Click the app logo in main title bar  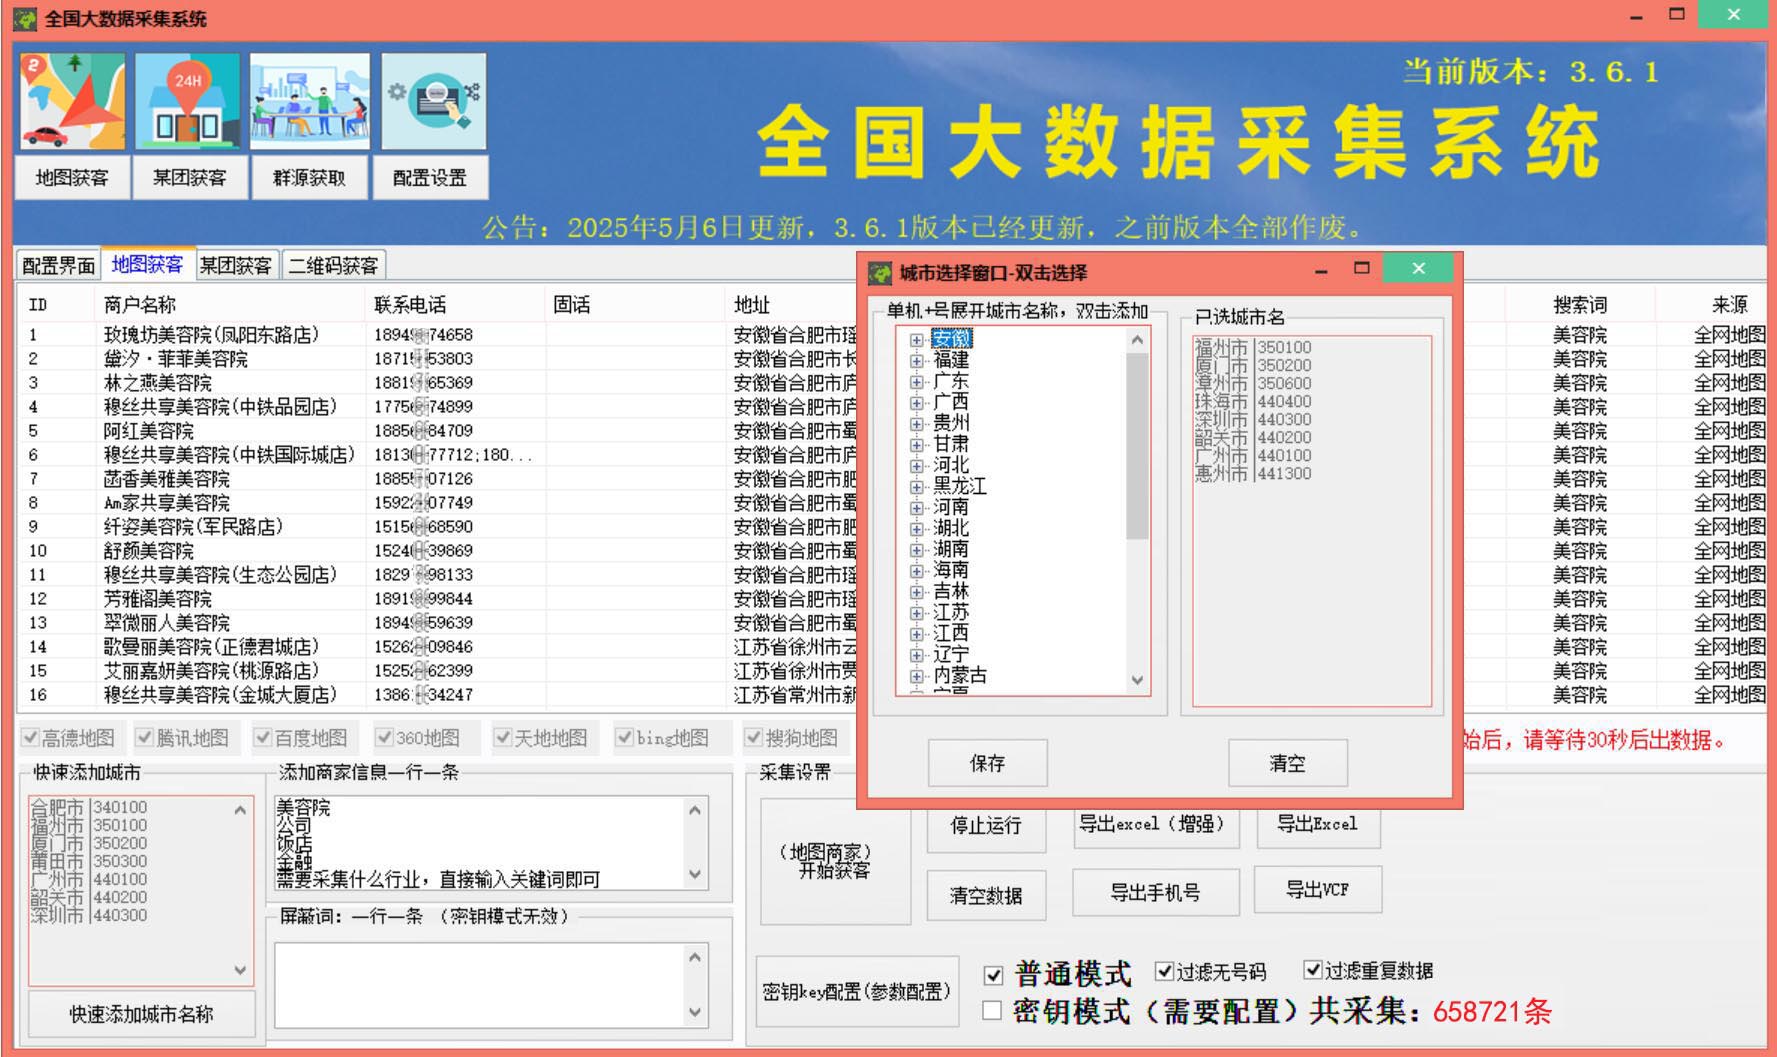(24, 19)
